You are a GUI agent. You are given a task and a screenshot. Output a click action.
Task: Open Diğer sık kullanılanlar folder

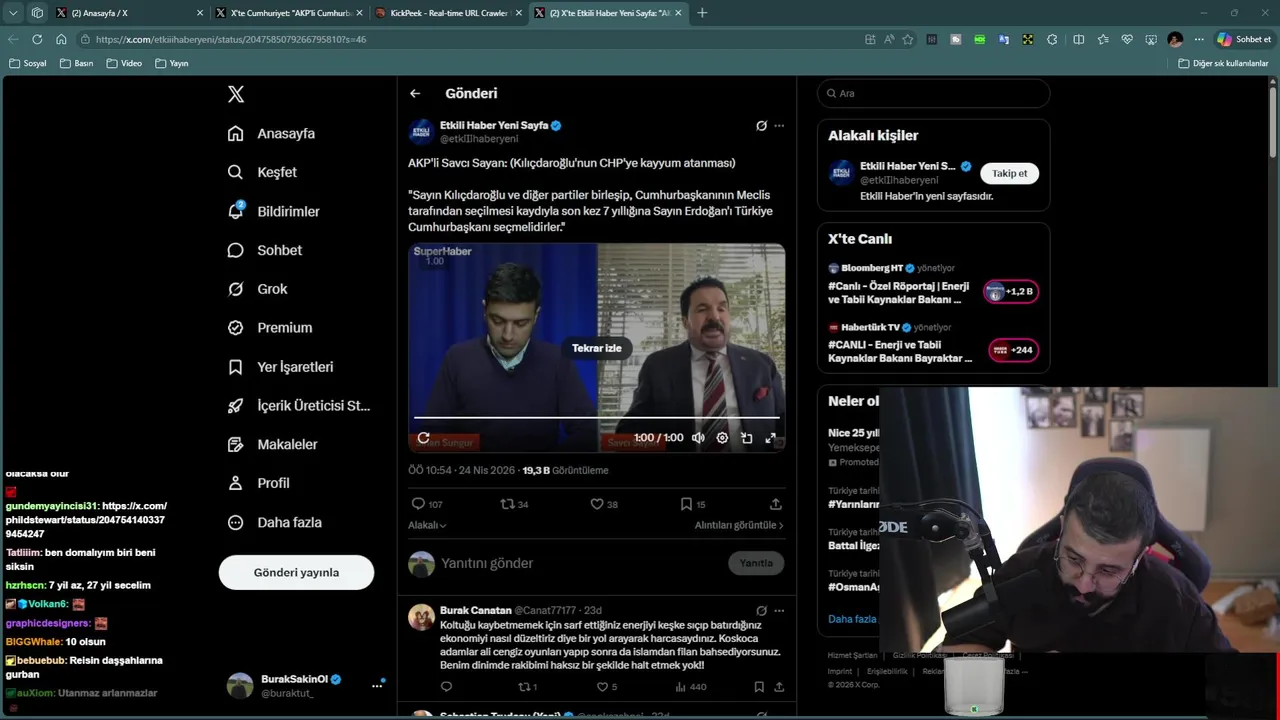click(x=1223, y=63)
